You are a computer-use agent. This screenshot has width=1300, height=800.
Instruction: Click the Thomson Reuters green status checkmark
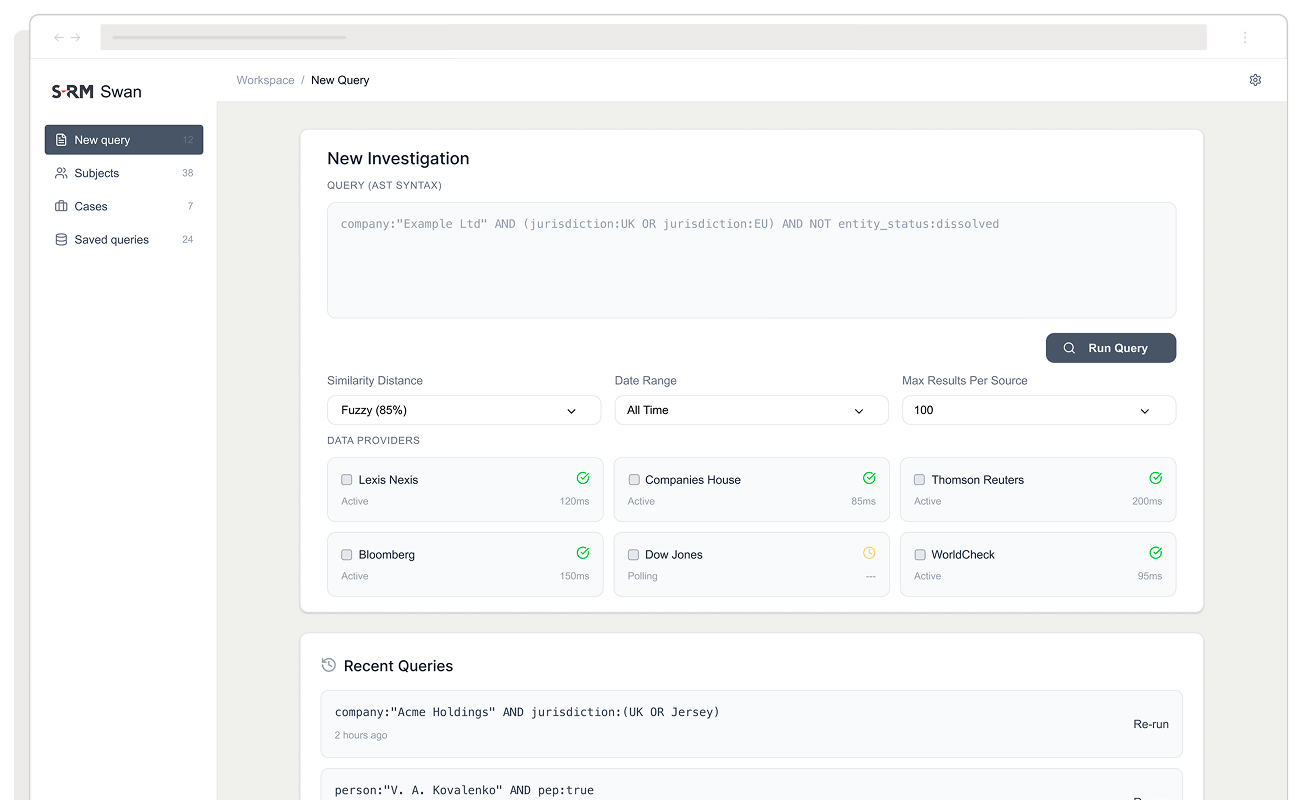pos(1155,478)
